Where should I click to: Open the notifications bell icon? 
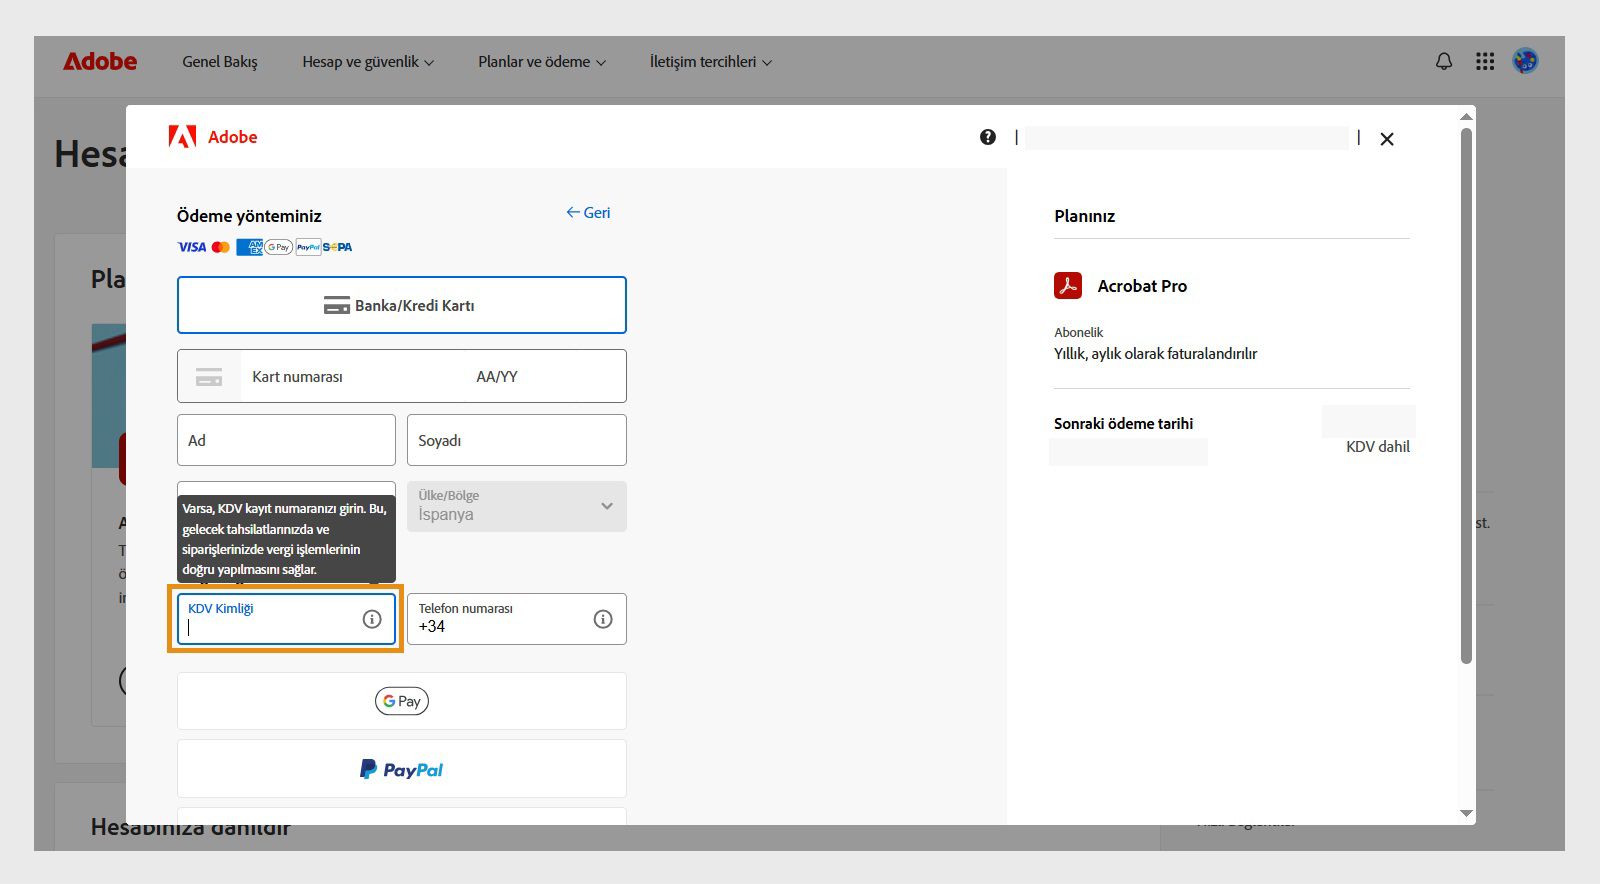click(x=1444, y=62)
